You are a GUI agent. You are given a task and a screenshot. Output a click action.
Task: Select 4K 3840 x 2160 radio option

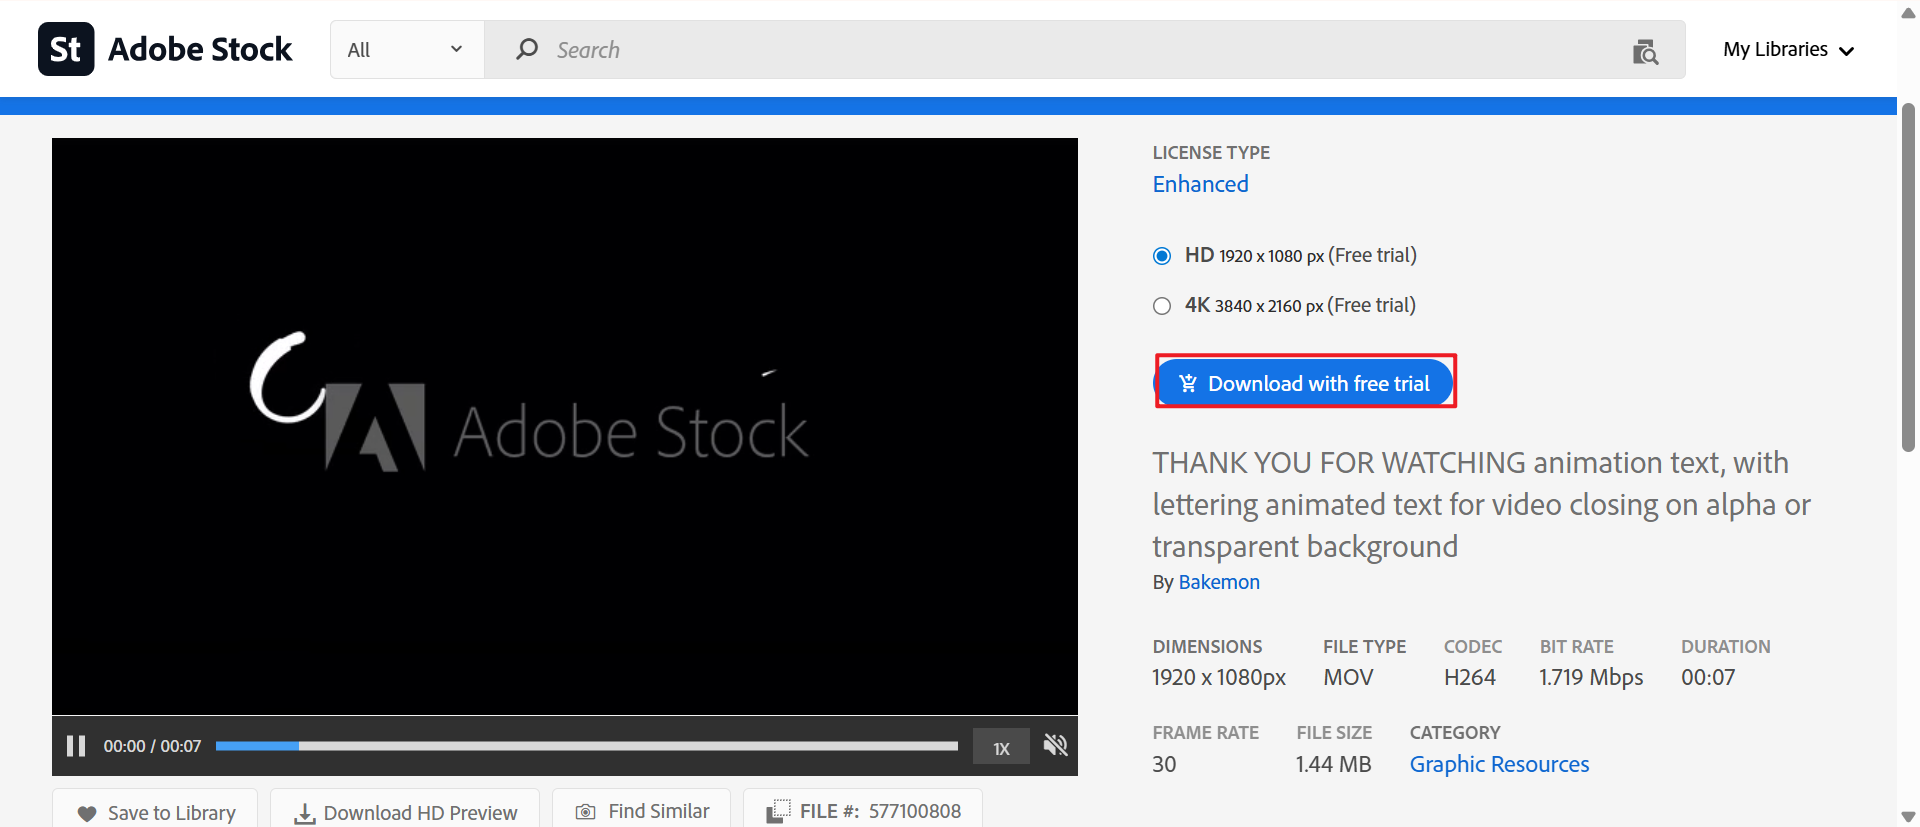click(1162, 306)
